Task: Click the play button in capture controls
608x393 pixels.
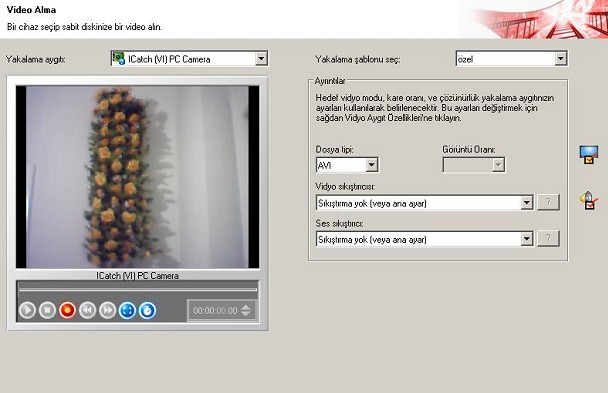Action: [27, 310]
